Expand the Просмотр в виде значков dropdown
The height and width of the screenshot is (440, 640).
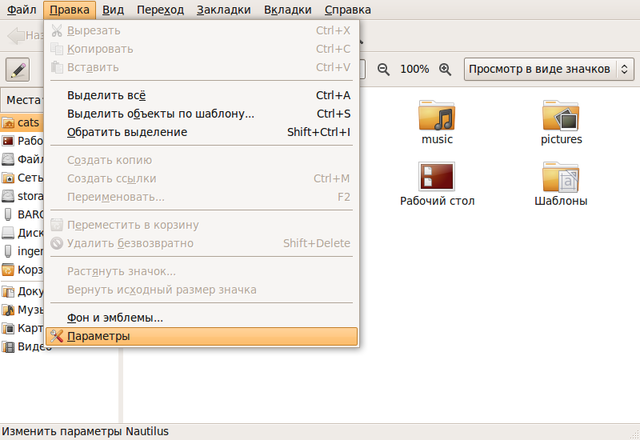(x=549, y=69)
